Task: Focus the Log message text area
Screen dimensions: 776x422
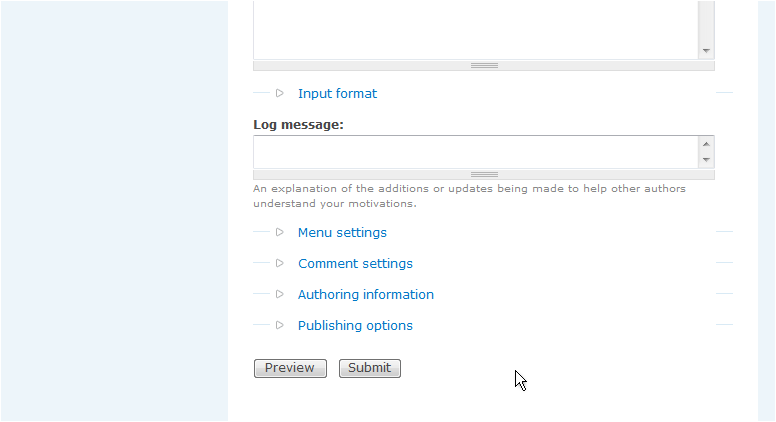Action: coord(476,152)
